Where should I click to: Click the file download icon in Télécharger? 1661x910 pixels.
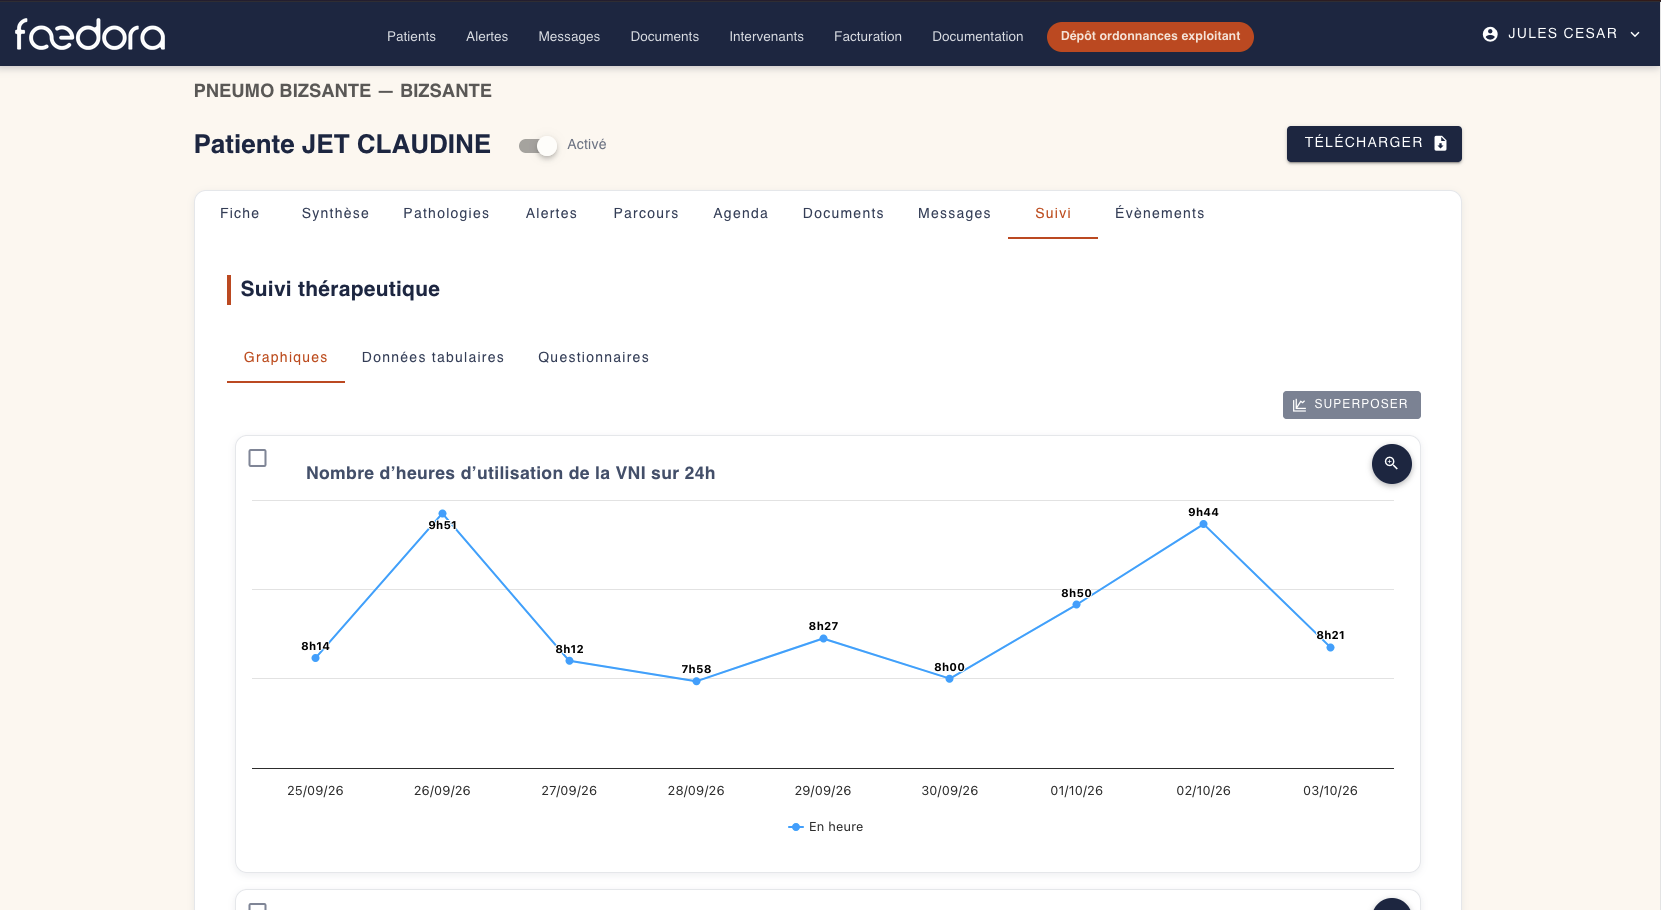point(1440,144)
